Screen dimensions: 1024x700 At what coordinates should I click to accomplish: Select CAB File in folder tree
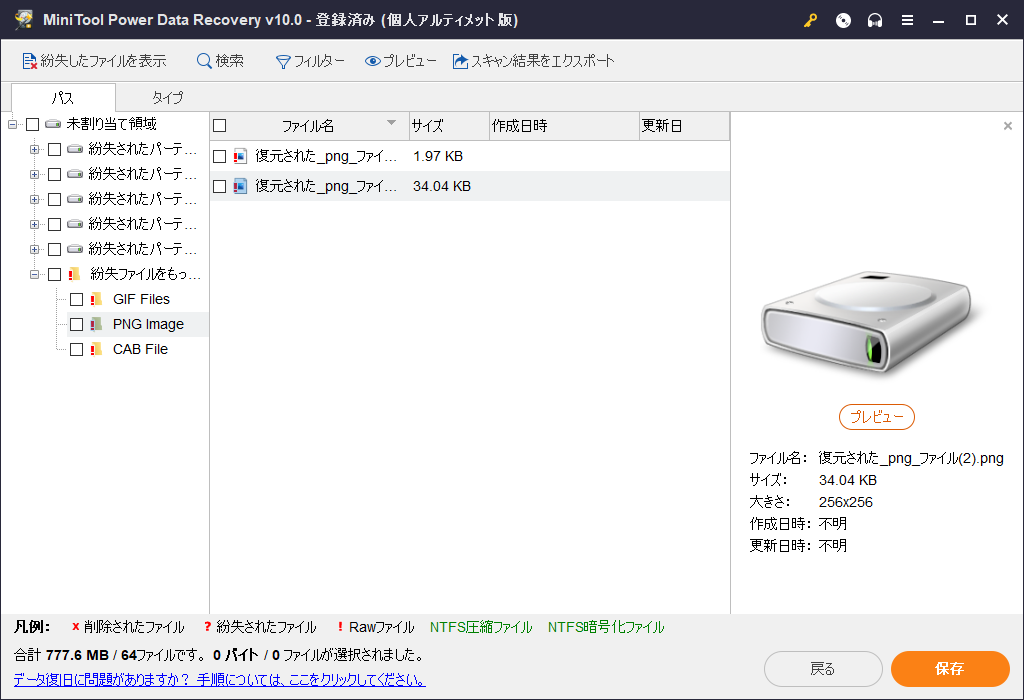pos(140,349)
